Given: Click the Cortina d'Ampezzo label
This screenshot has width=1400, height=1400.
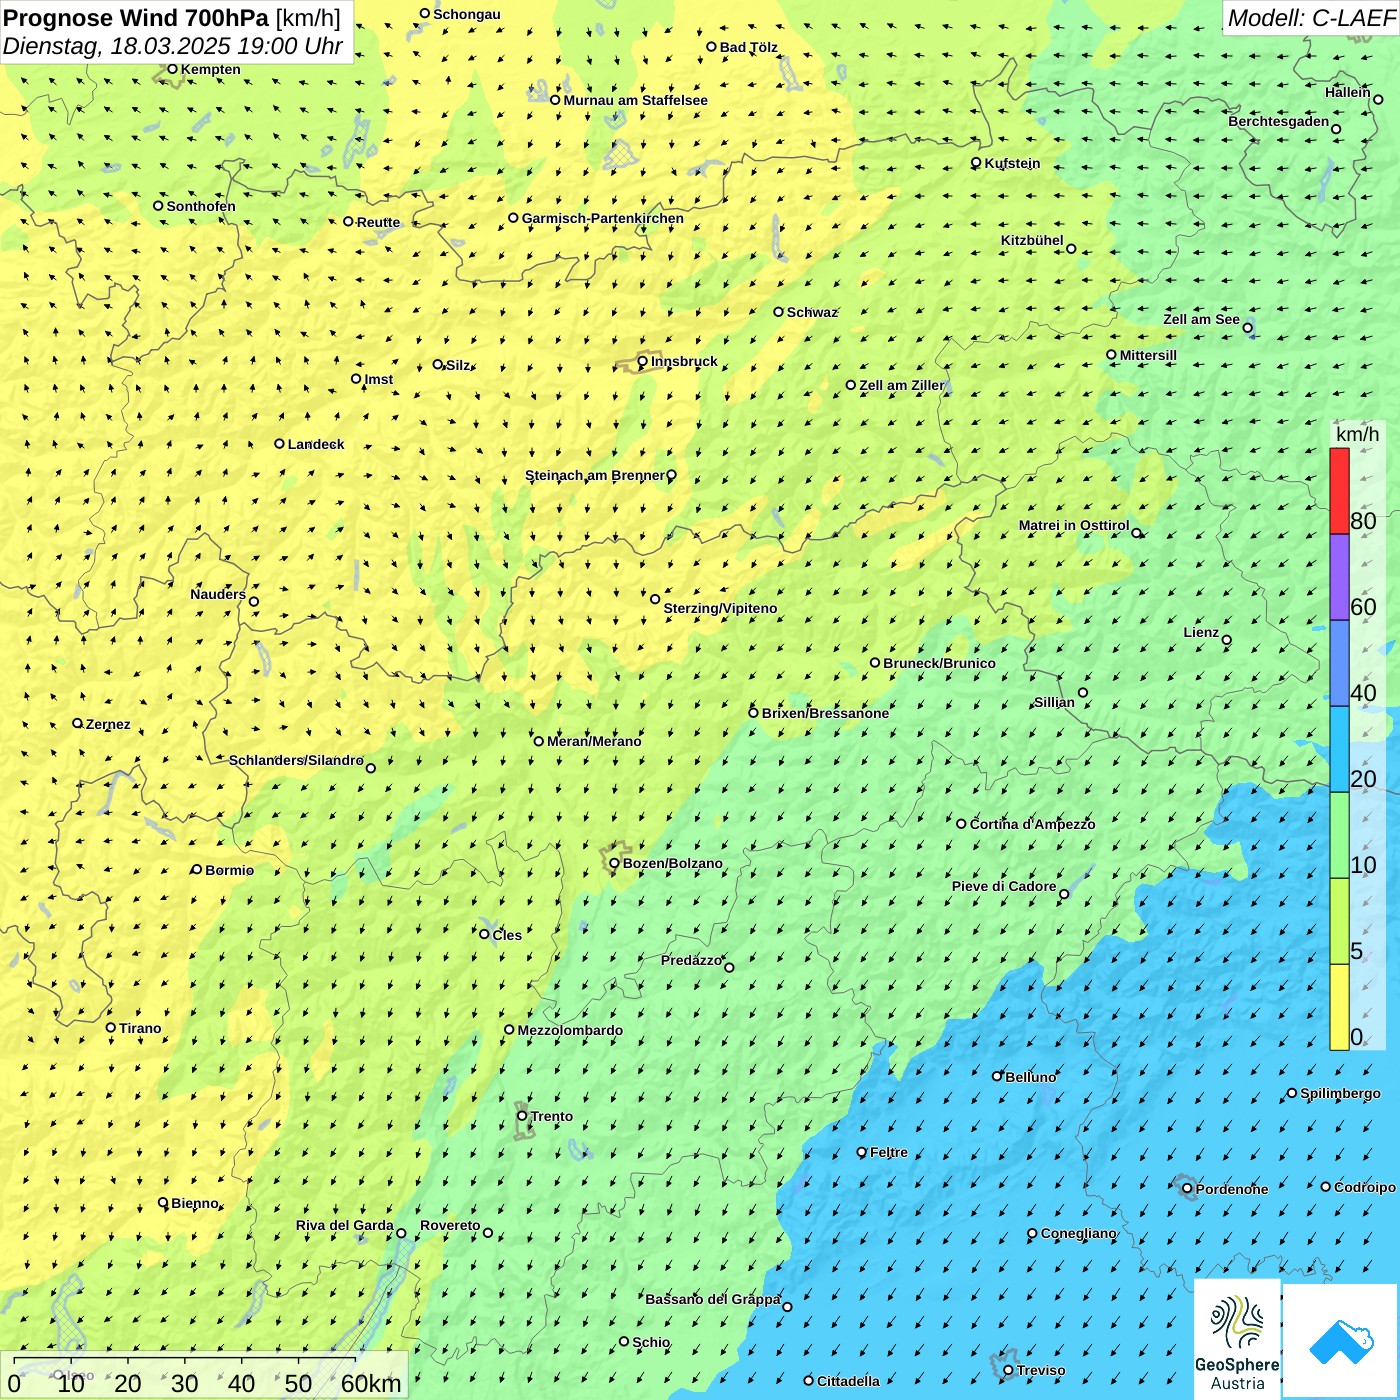Looking at the screenshot, I should pos(1032,824).
